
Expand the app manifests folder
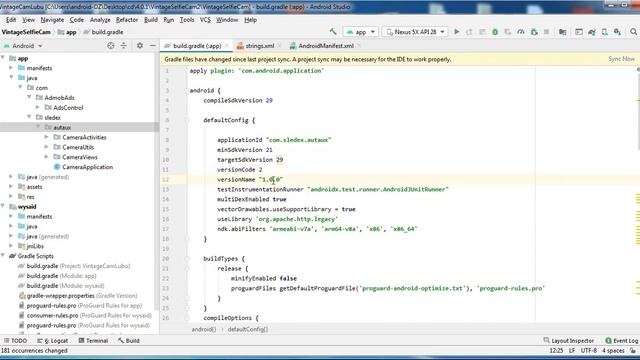(x=11, y=68)
